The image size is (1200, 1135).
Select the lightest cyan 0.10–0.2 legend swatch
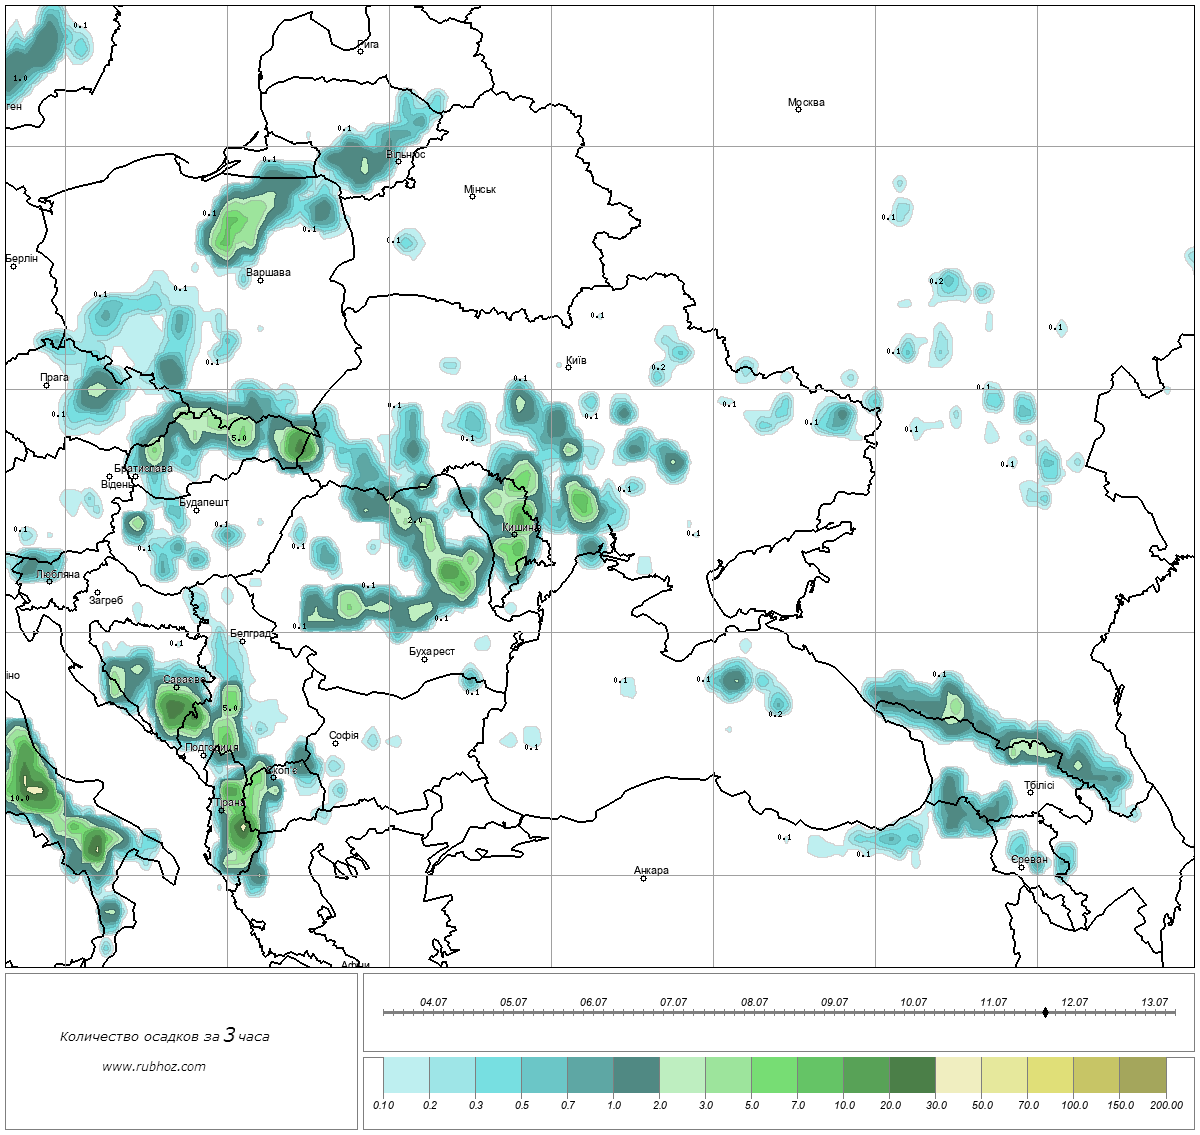pos(406,1076)
